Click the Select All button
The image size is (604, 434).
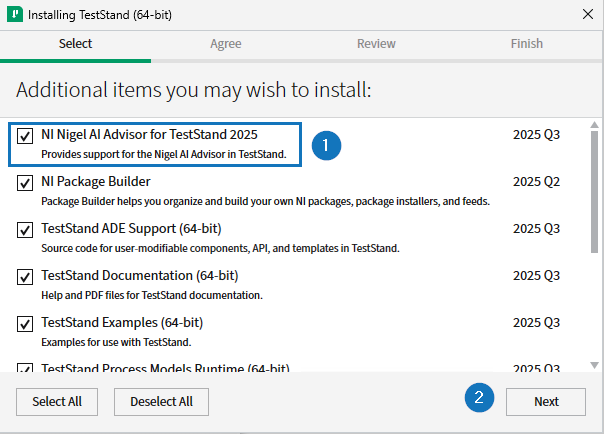tap(57, 402)
